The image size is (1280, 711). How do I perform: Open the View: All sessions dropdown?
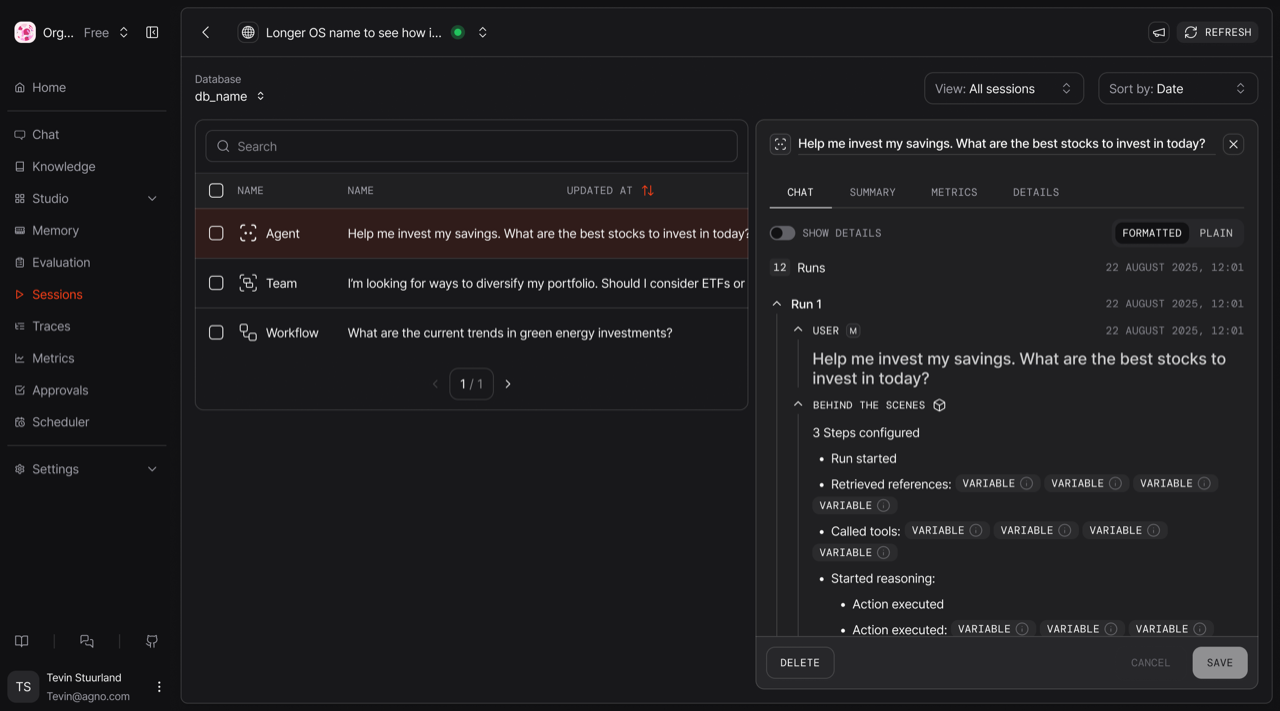point(1004,89)
